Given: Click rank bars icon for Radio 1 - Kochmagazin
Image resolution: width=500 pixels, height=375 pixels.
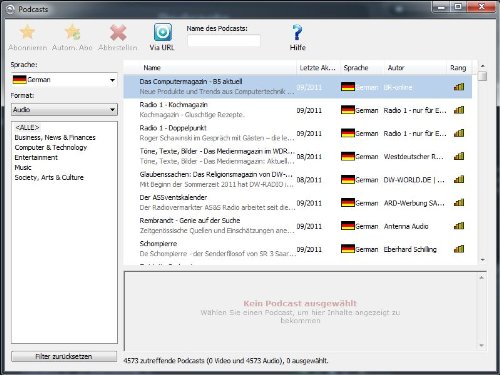Looking at the screenshot, I should click(459, 110).
